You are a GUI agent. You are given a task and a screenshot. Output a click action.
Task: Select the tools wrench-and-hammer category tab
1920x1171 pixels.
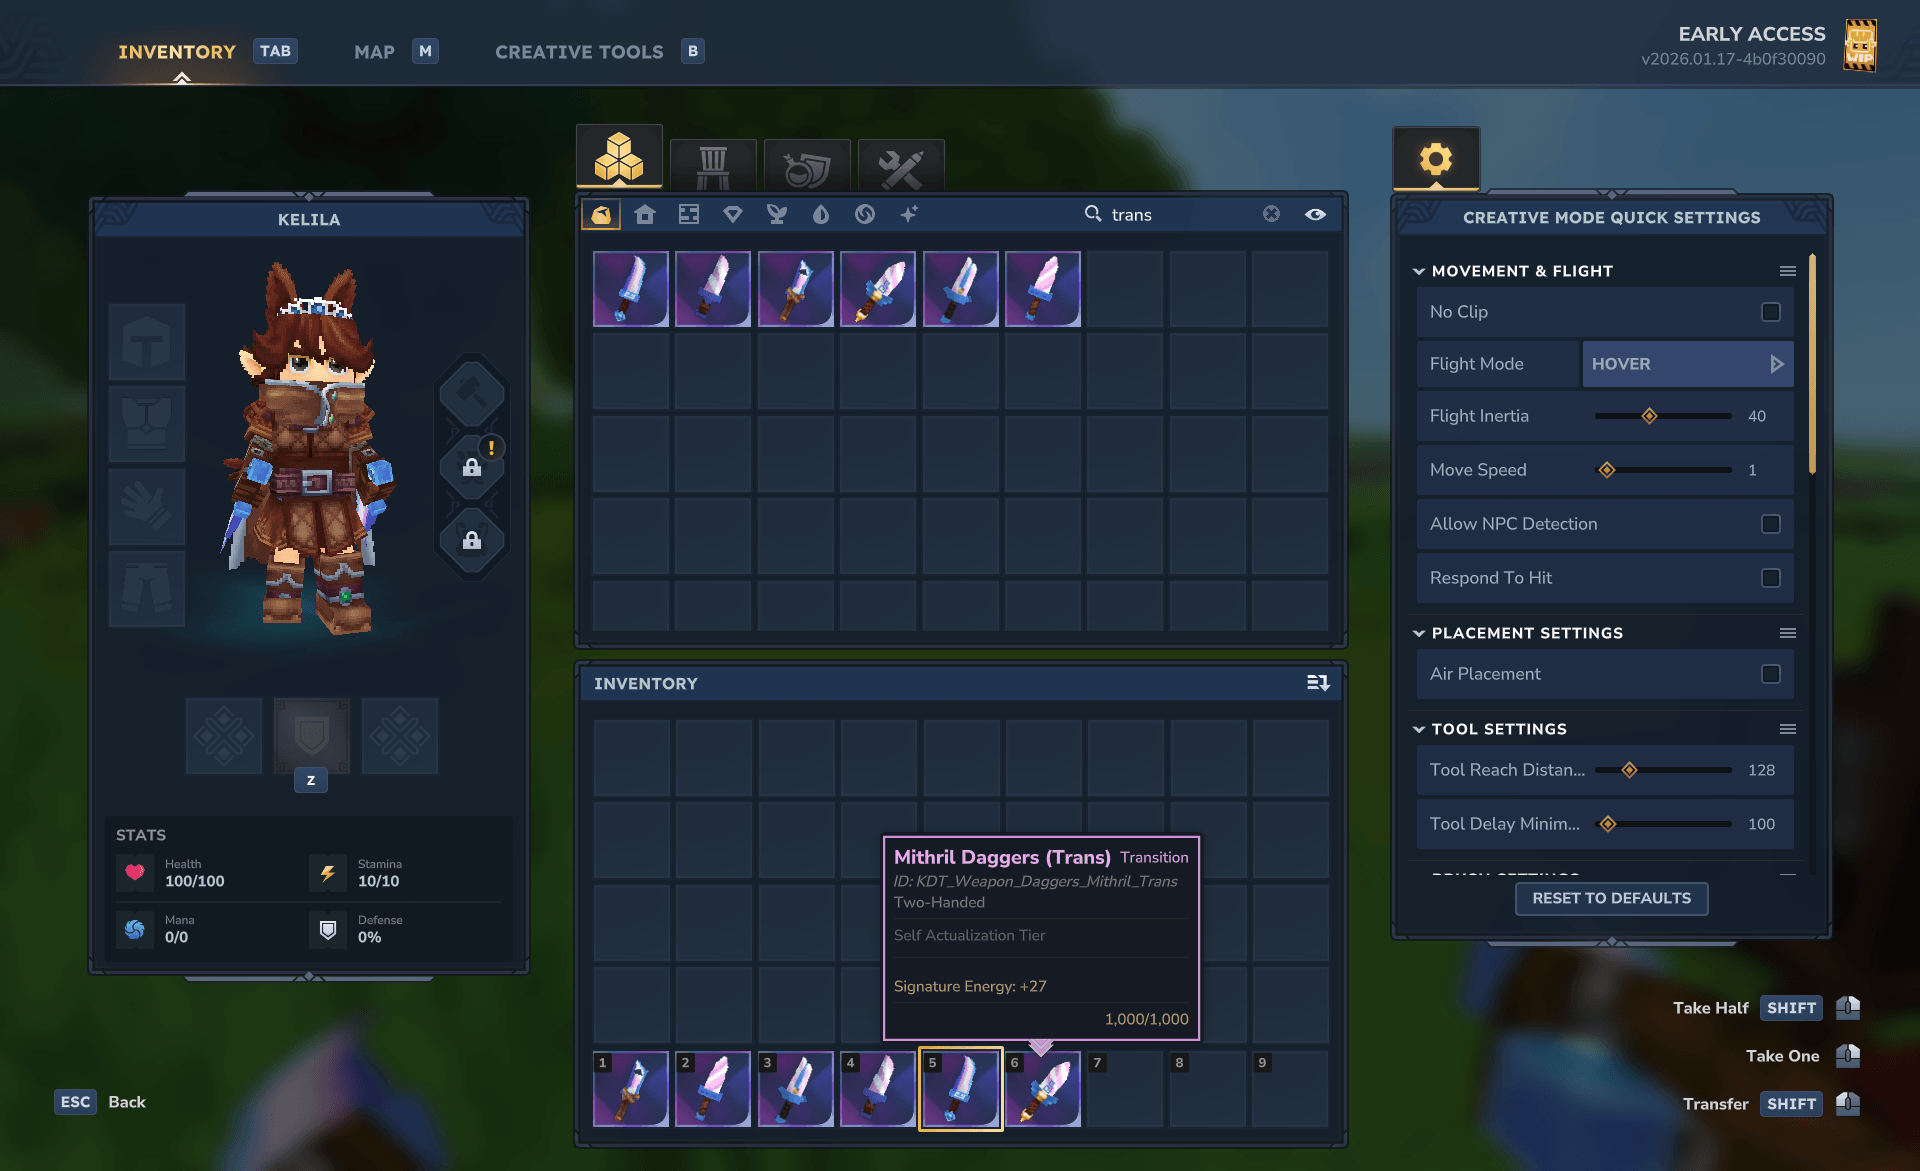click(x=901, y=165)
